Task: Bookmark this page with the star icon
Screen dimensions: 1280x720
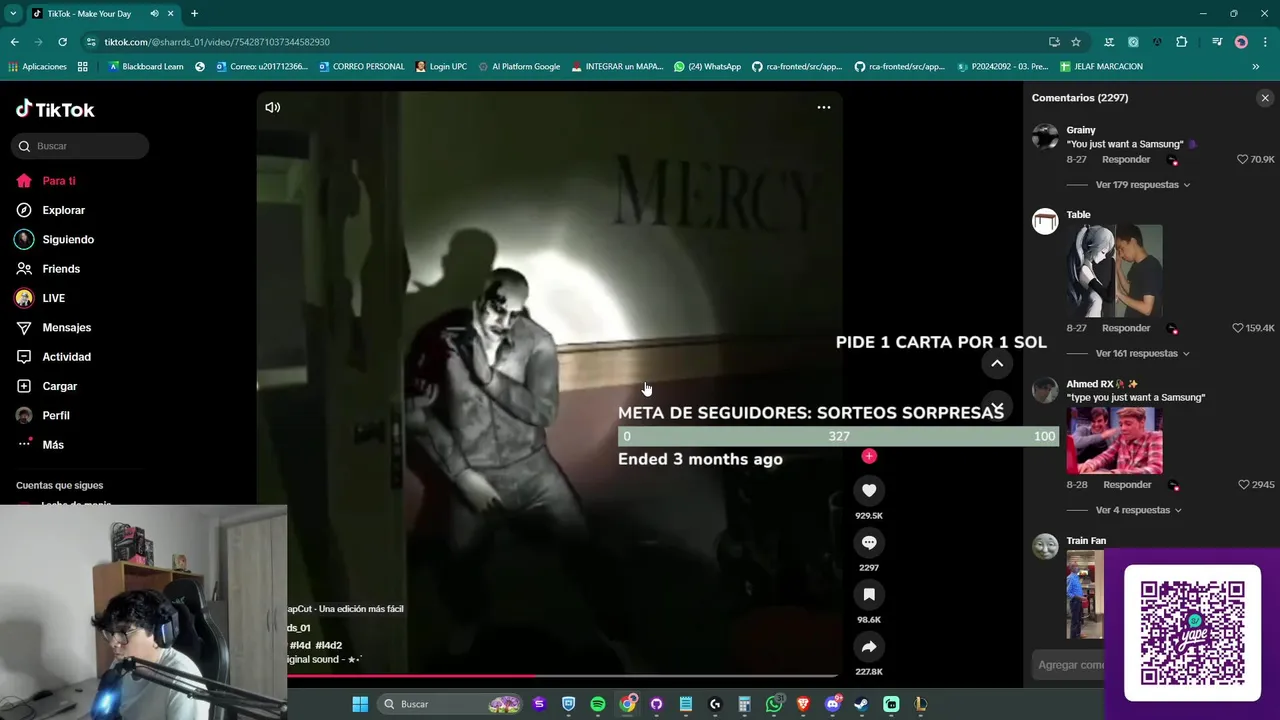Action: [1076, 42]
